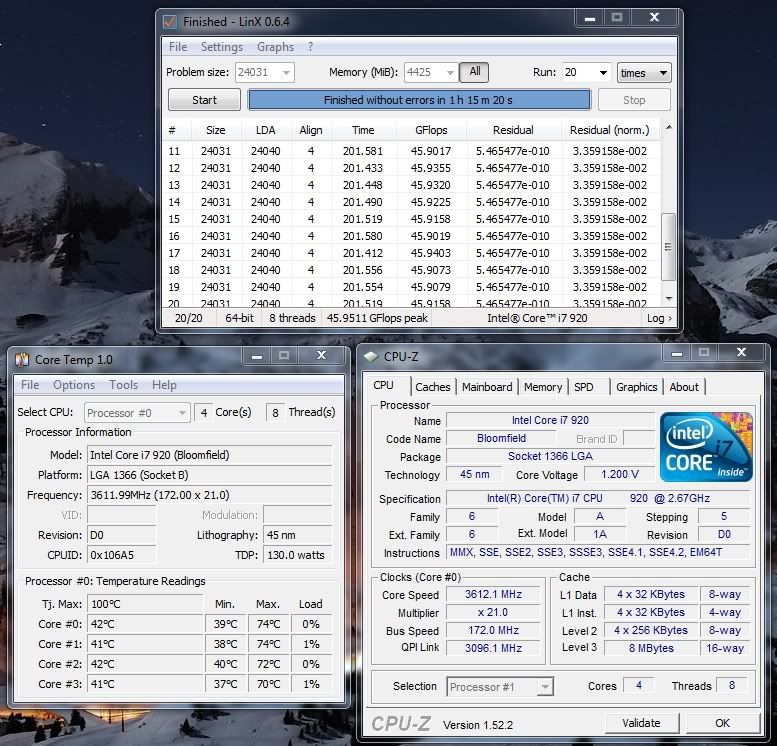Screen dimensions: 777x746
Task: Open the Tools menu in Core Temp
Action: pos(123,385)
